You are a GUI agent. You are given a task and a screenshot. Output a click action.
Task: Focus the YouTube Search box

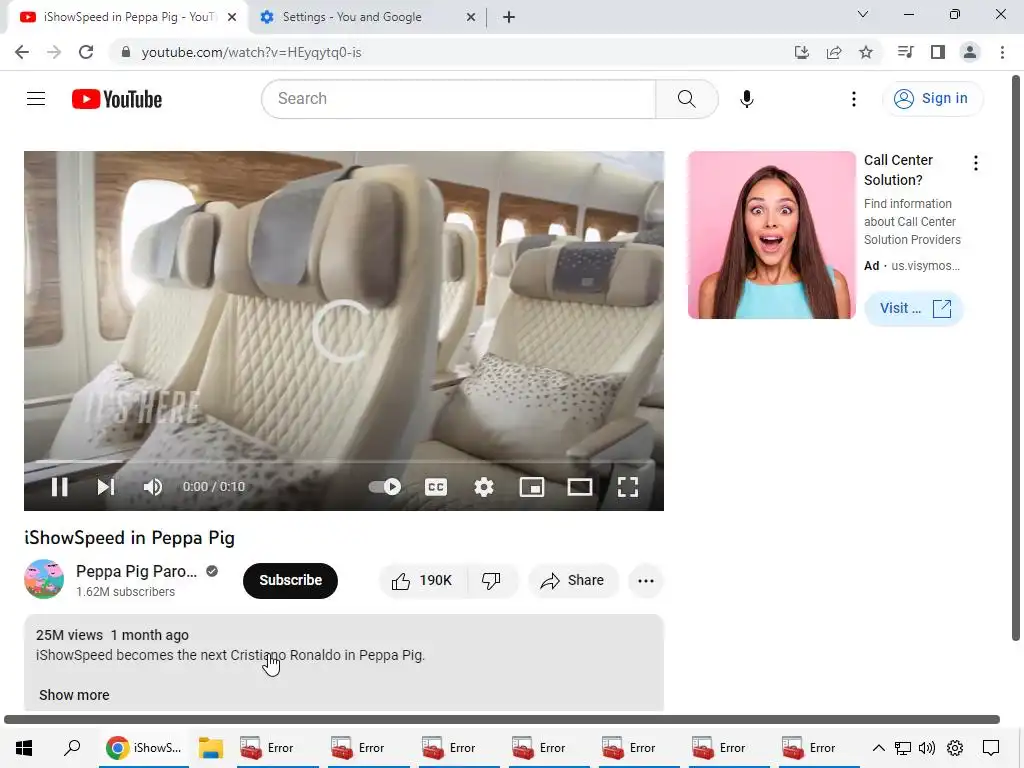[458, 99]
